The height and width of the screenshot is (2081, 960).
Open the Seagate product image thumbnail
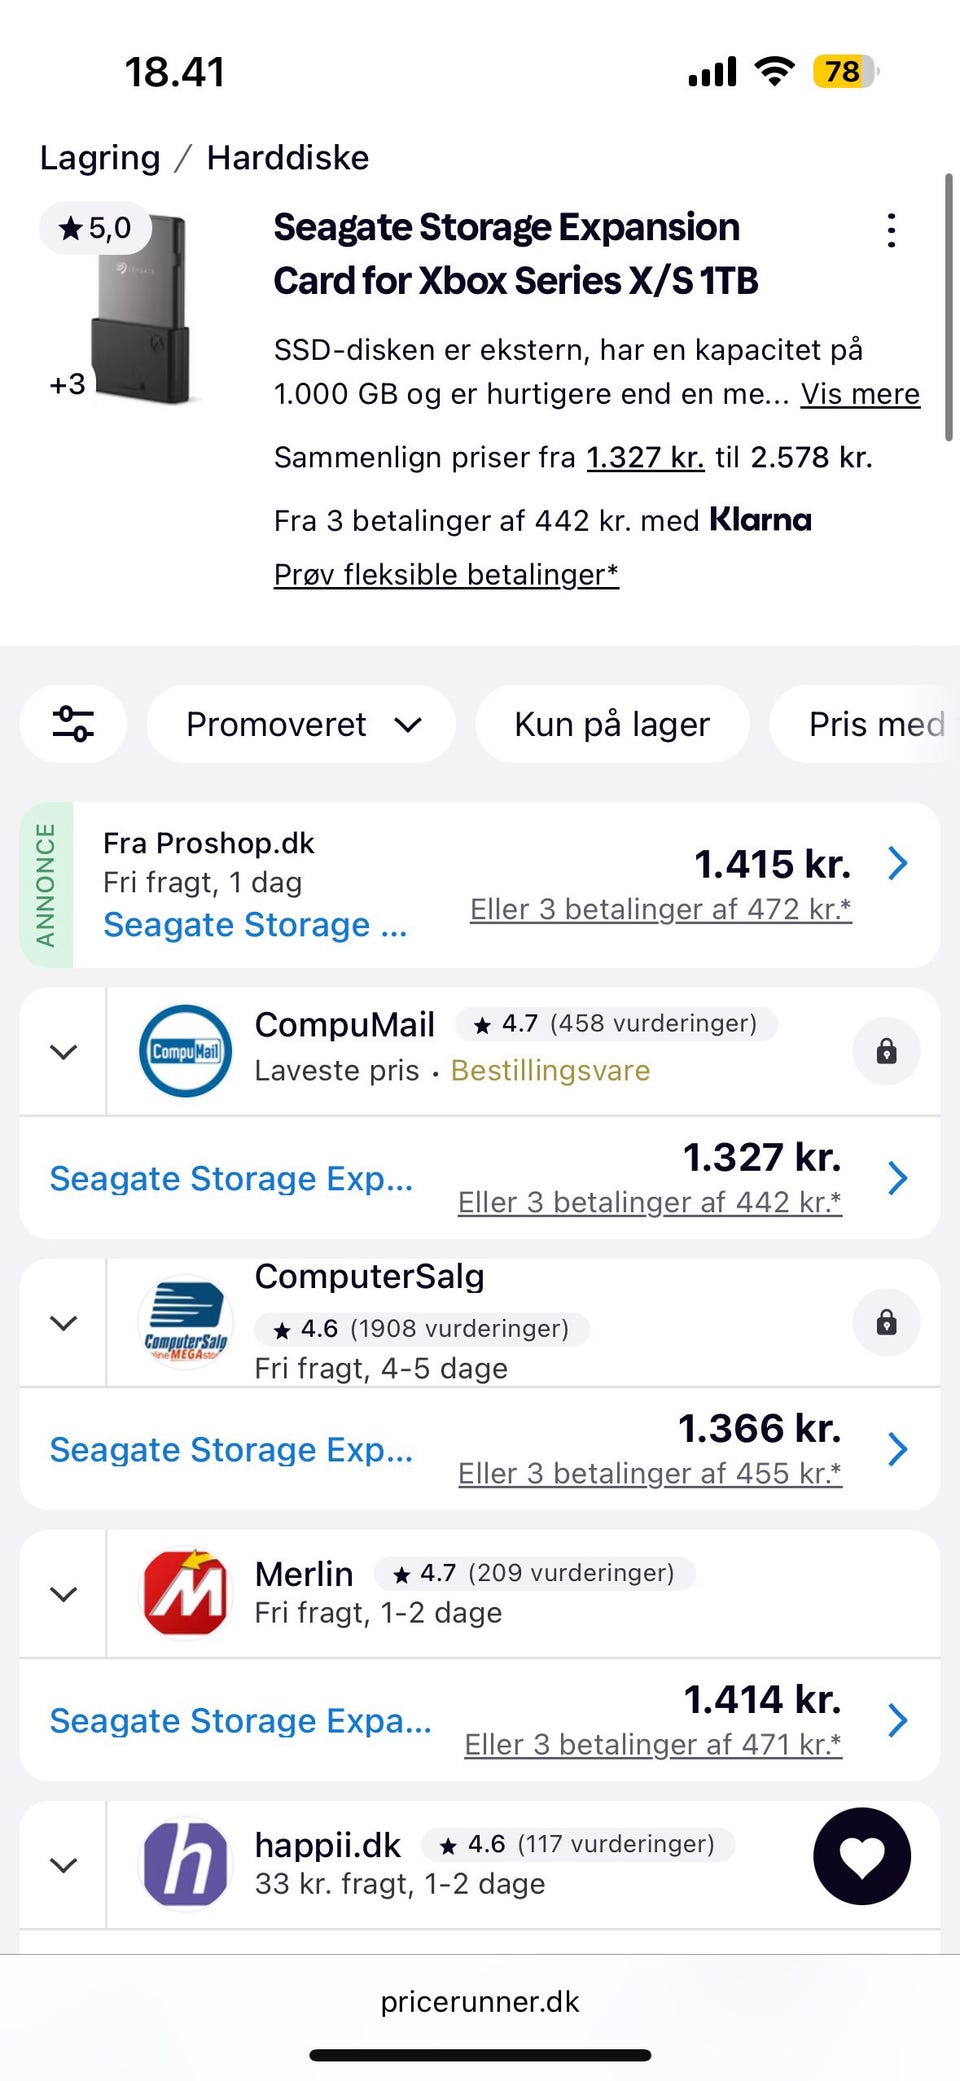point(138,310)
